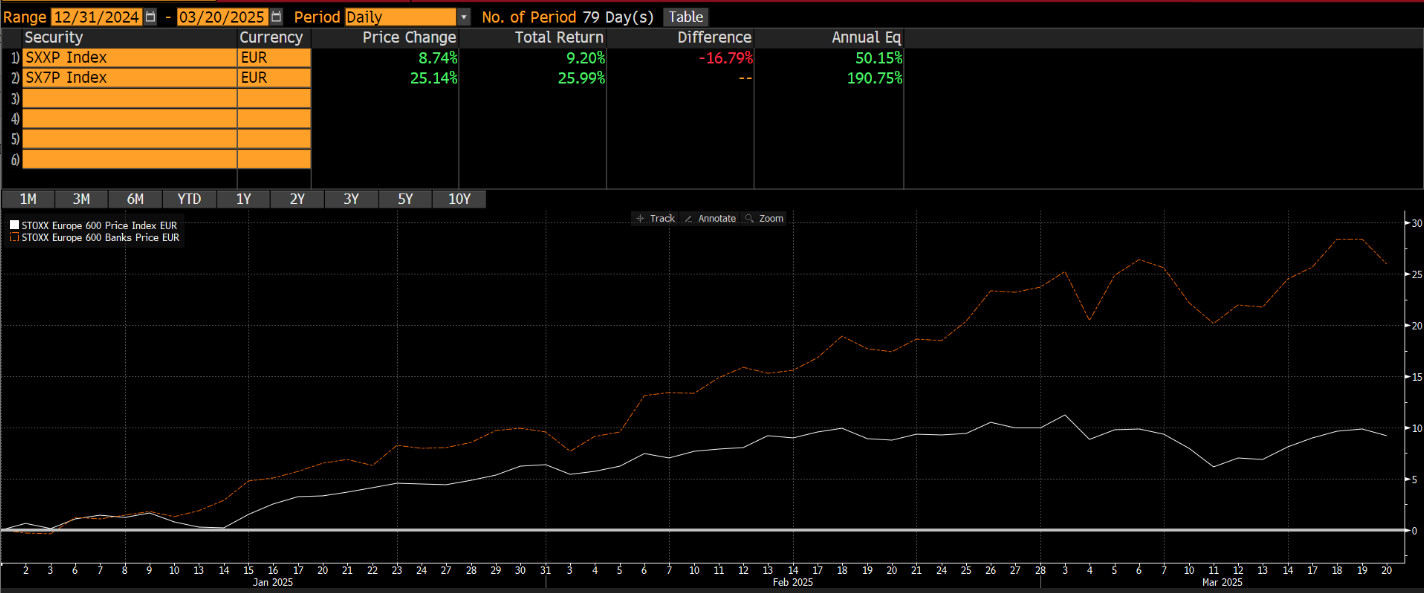Click the Zoom magnifier tool

click(765, 218)
